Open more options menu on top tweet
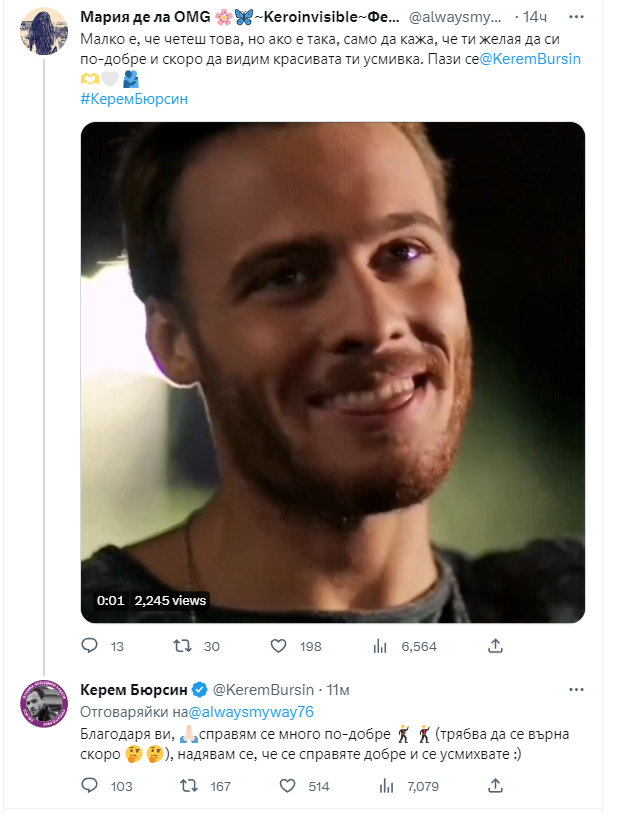 pos(576,15)
